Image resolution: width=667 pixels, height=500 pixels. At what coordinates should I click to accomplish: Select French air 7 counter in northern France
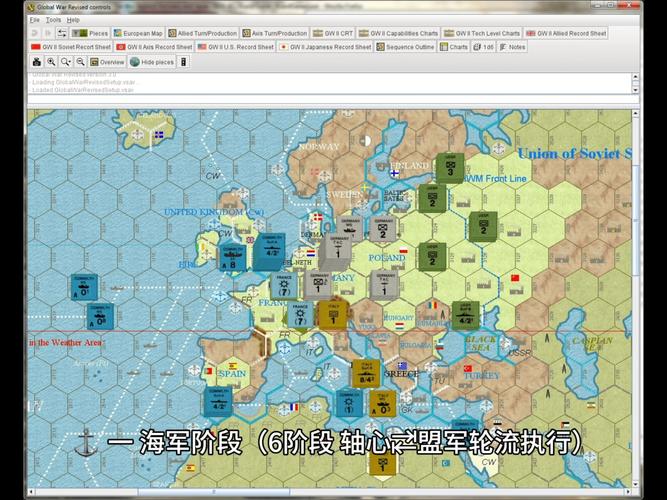pyautogui.click(x=284, y=286)
